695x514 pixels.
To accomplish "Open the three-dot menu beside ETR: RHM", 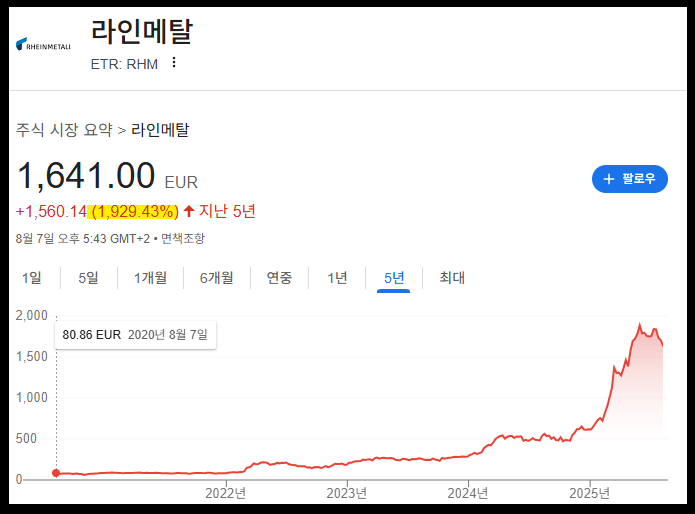I will 174,62.
